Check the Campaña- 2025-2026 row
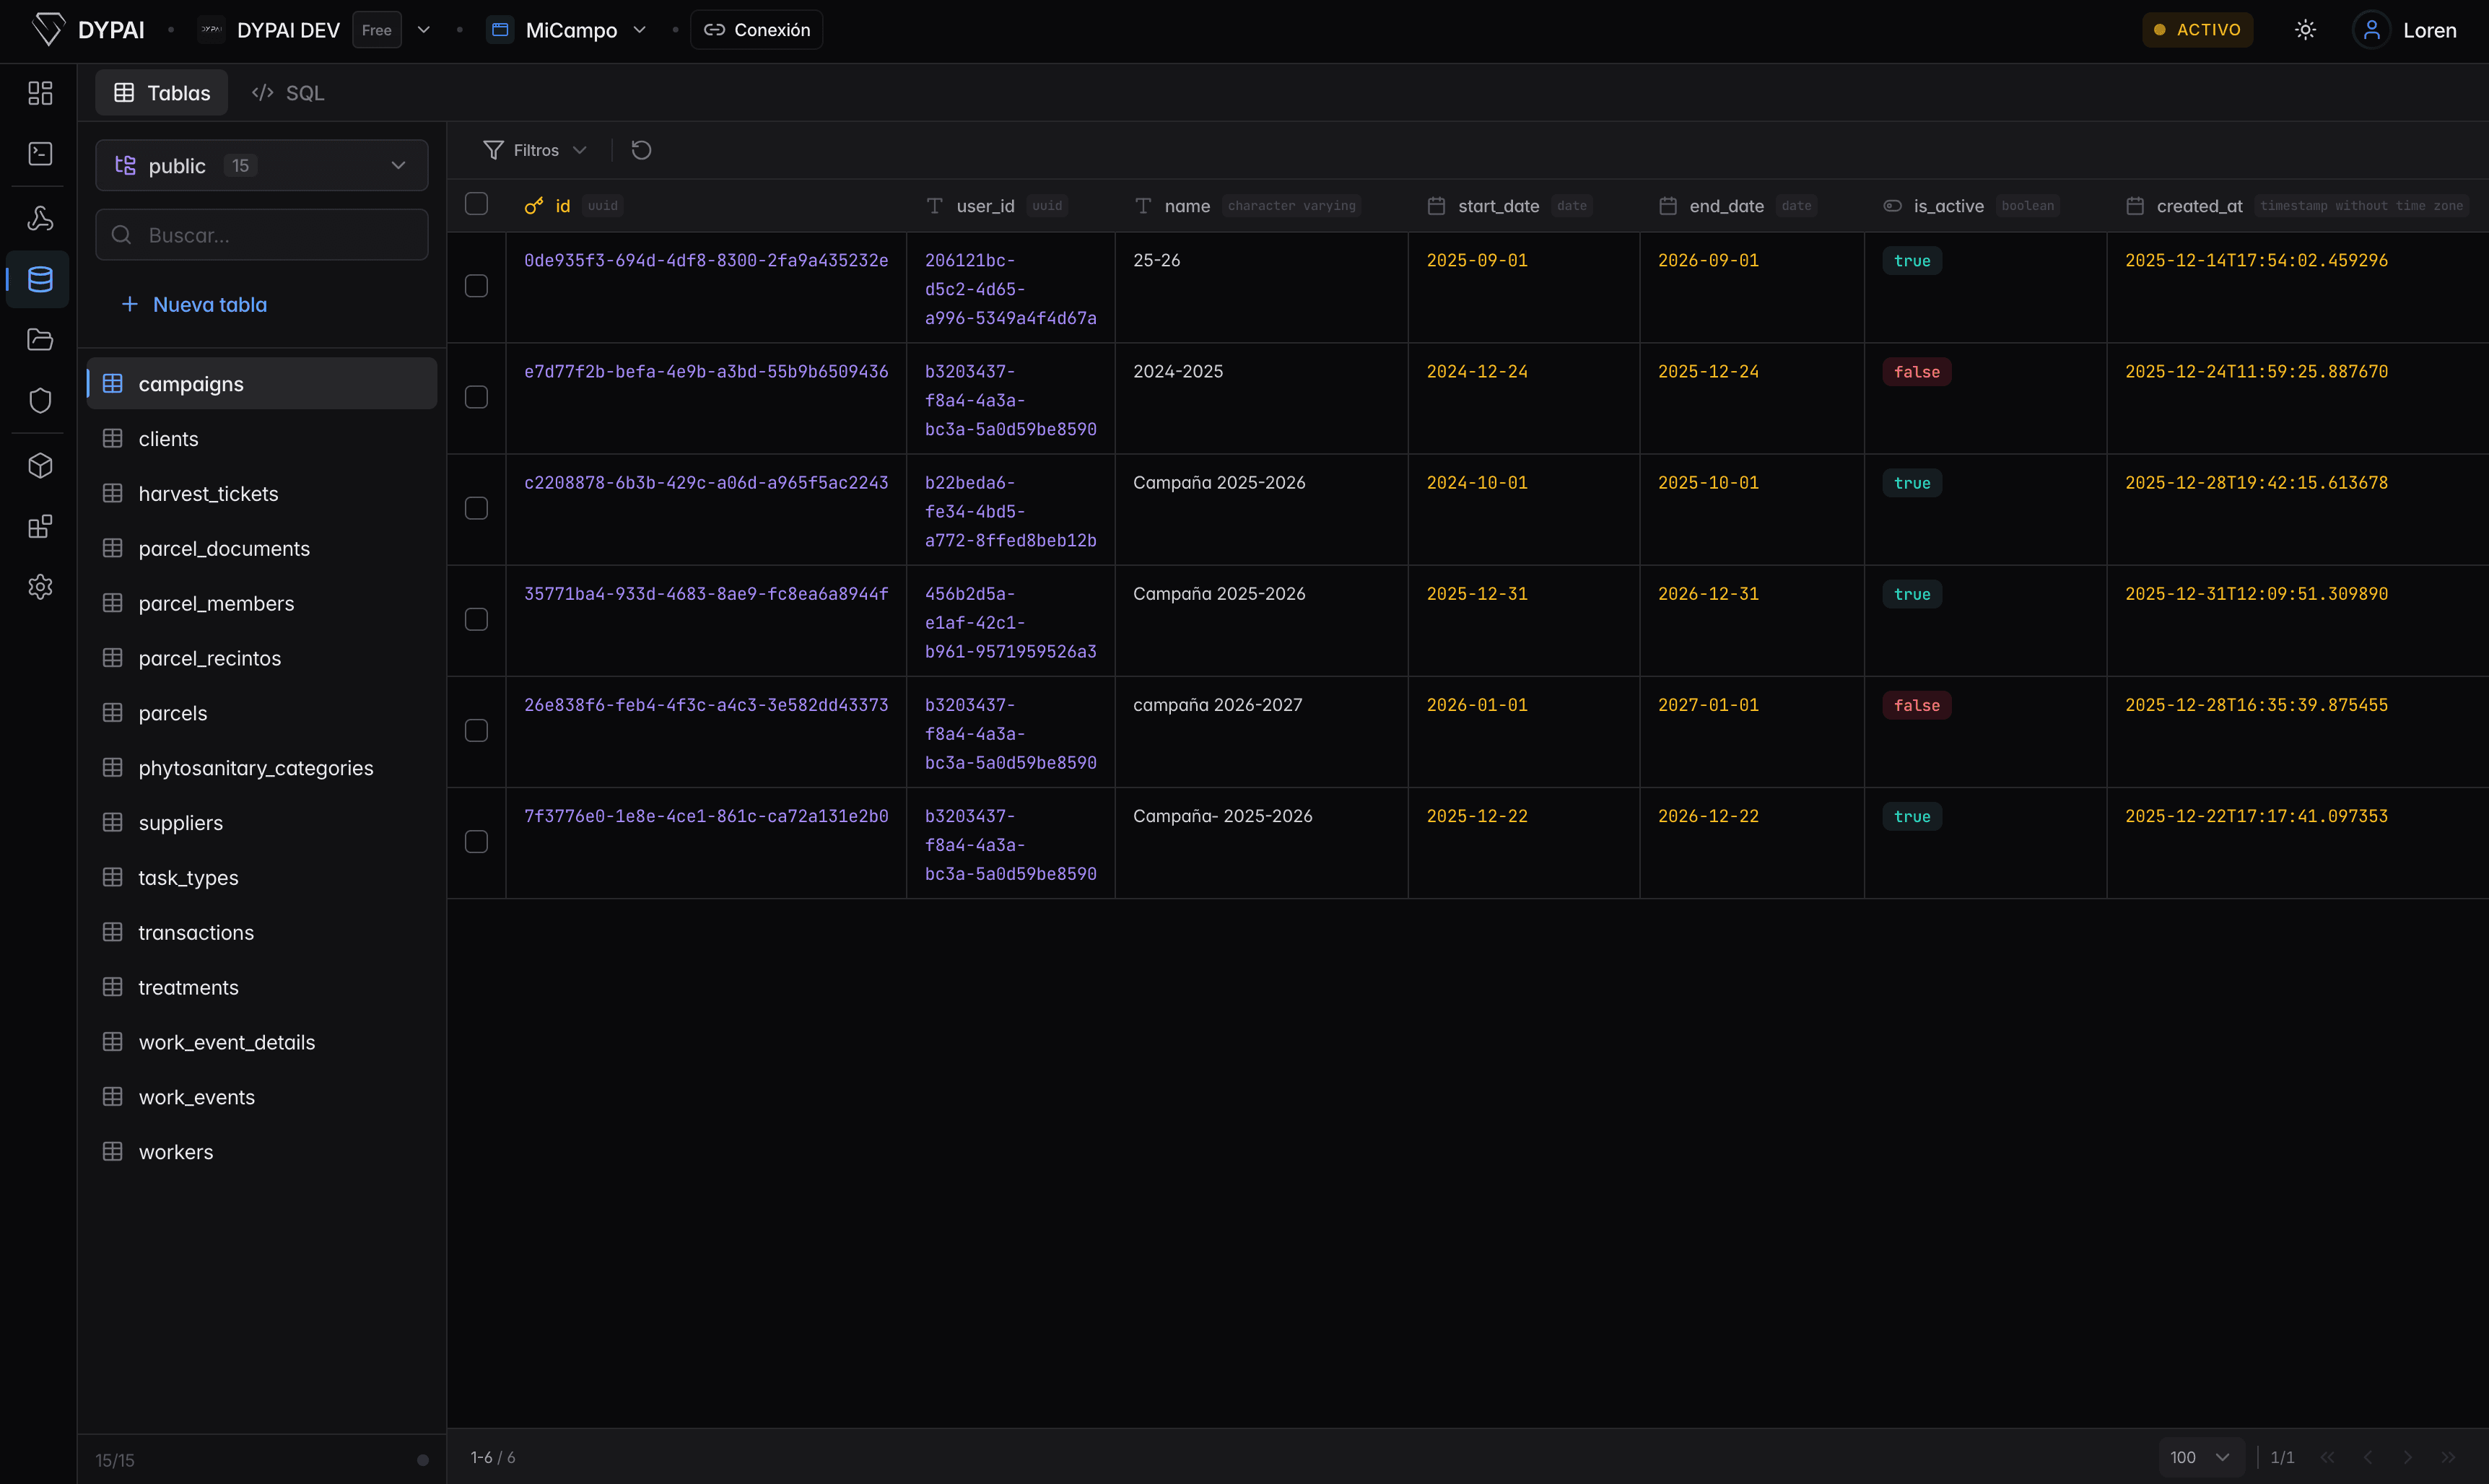The height and width of the screenshot is (1484, 2489). click(477, 842)
